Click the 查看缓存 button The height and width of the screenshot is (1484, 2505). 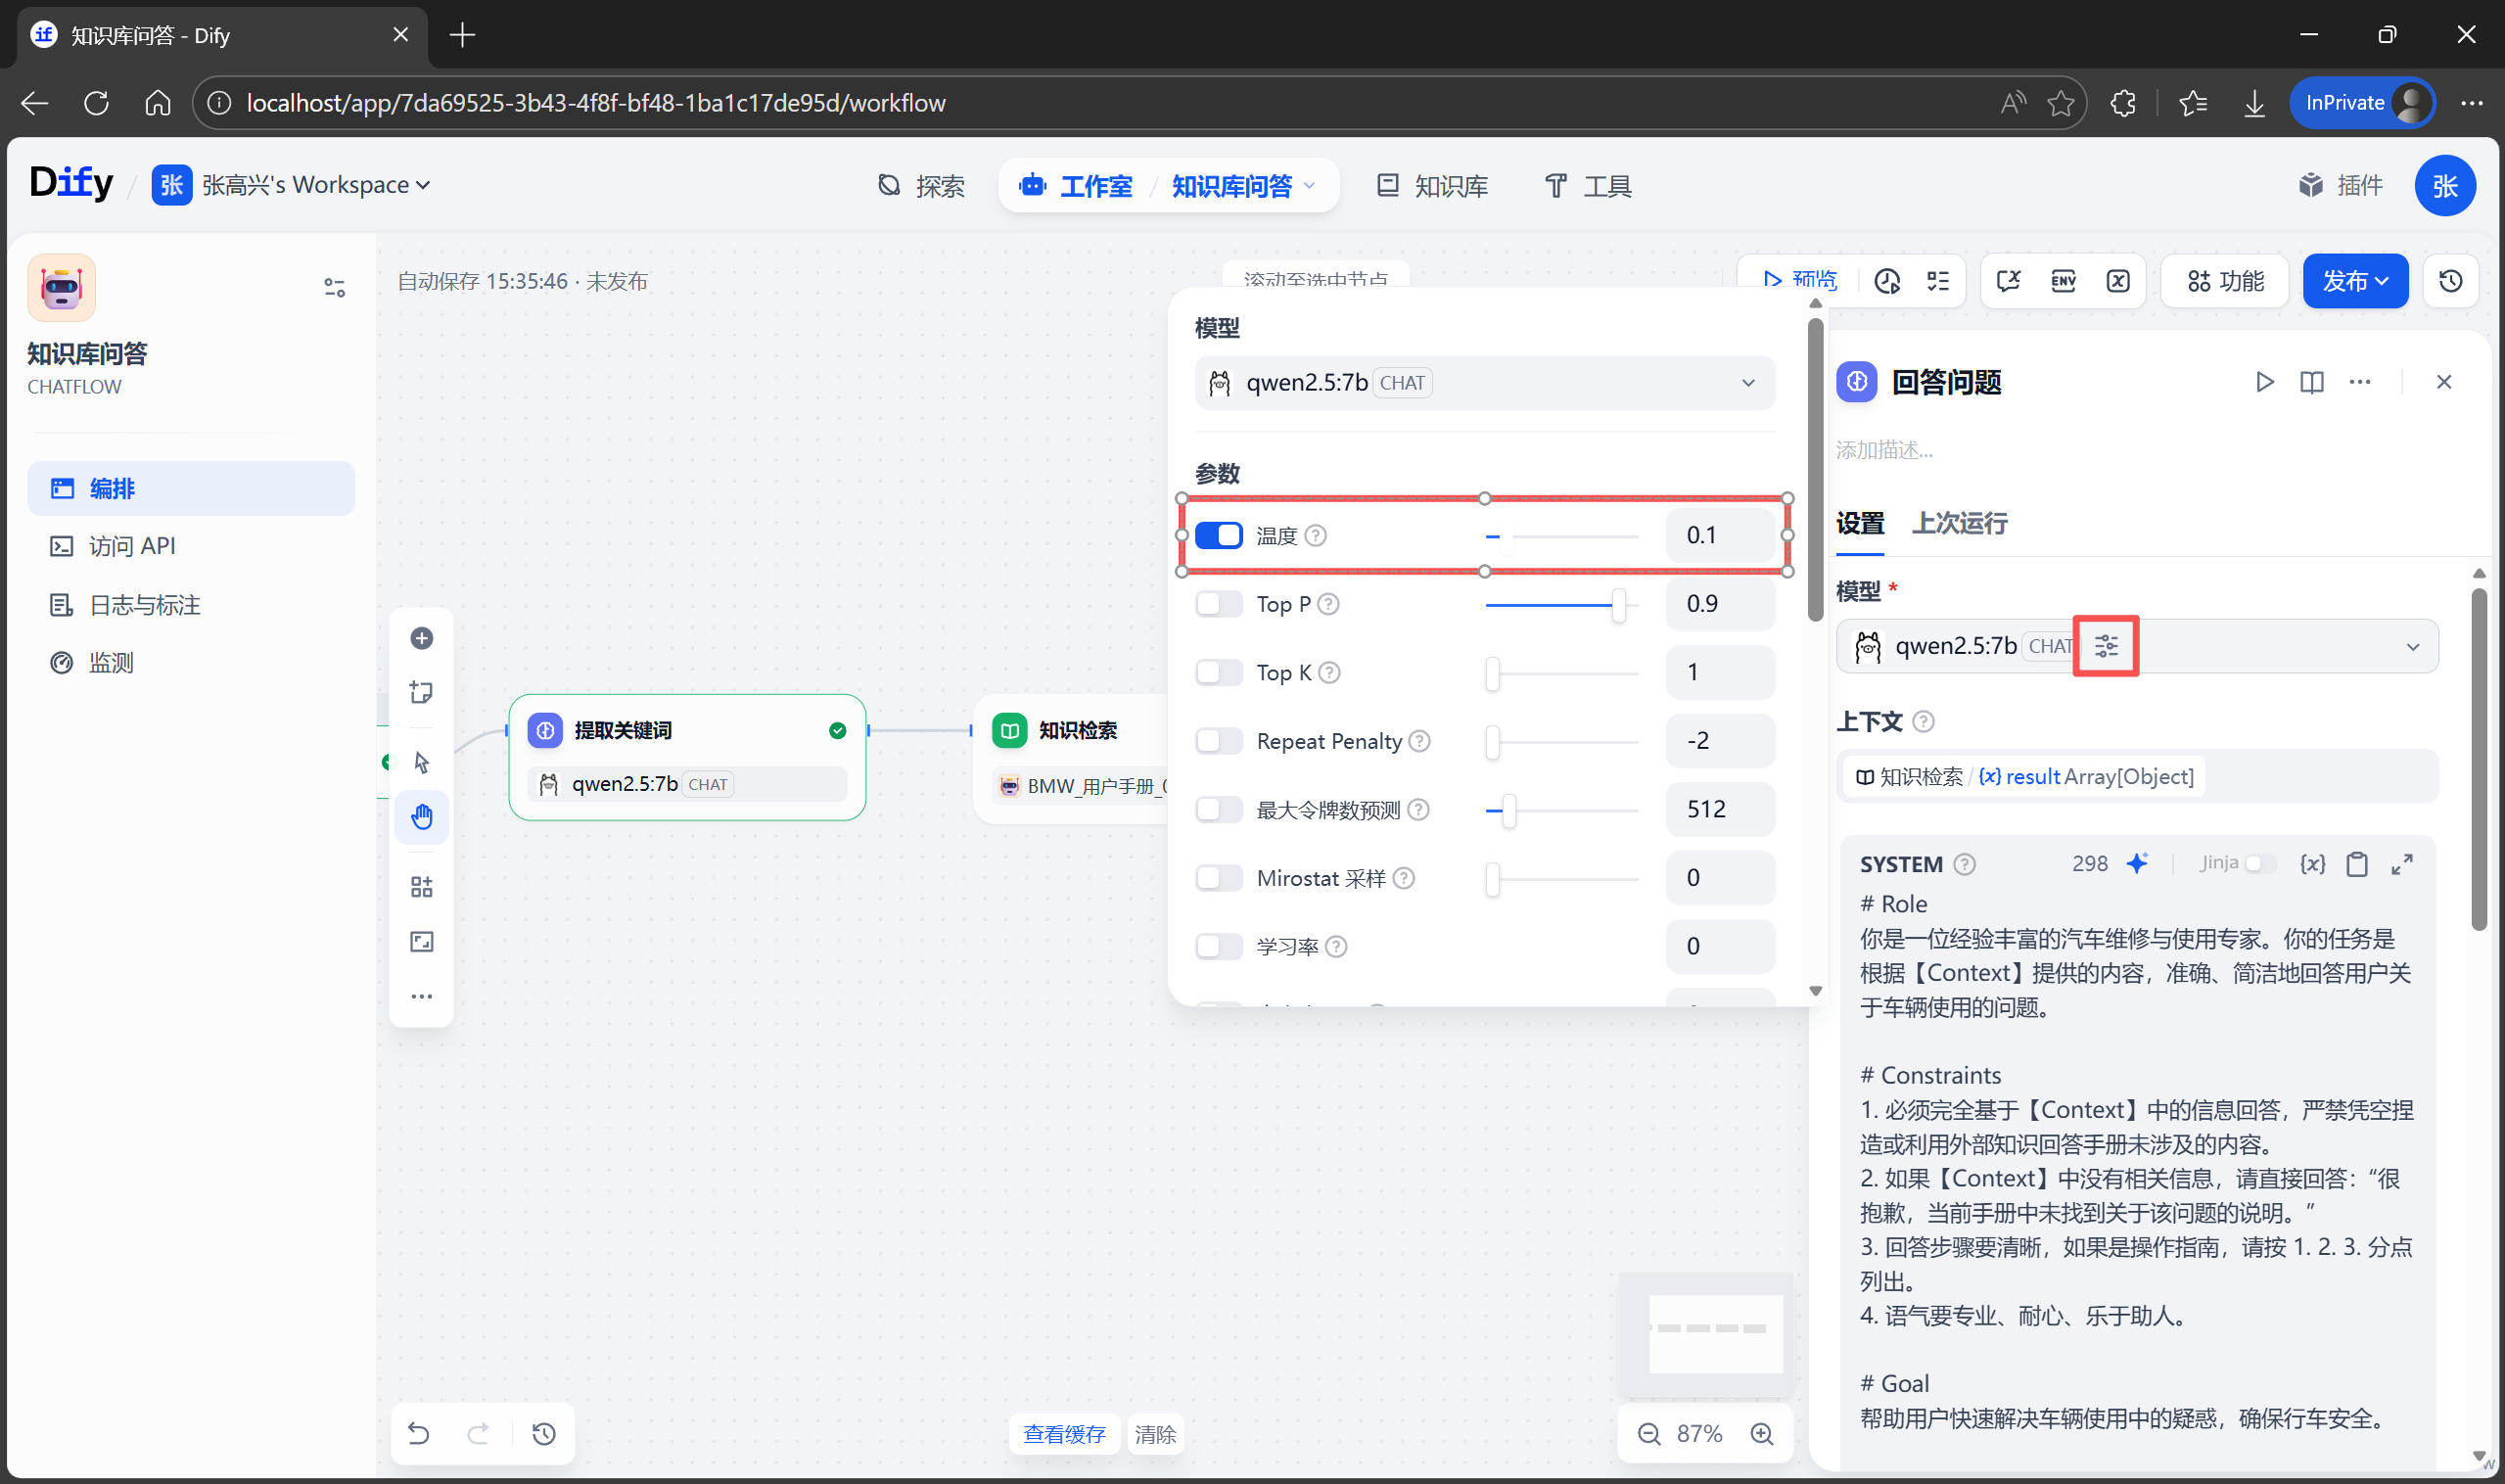coord(1063,1433)
